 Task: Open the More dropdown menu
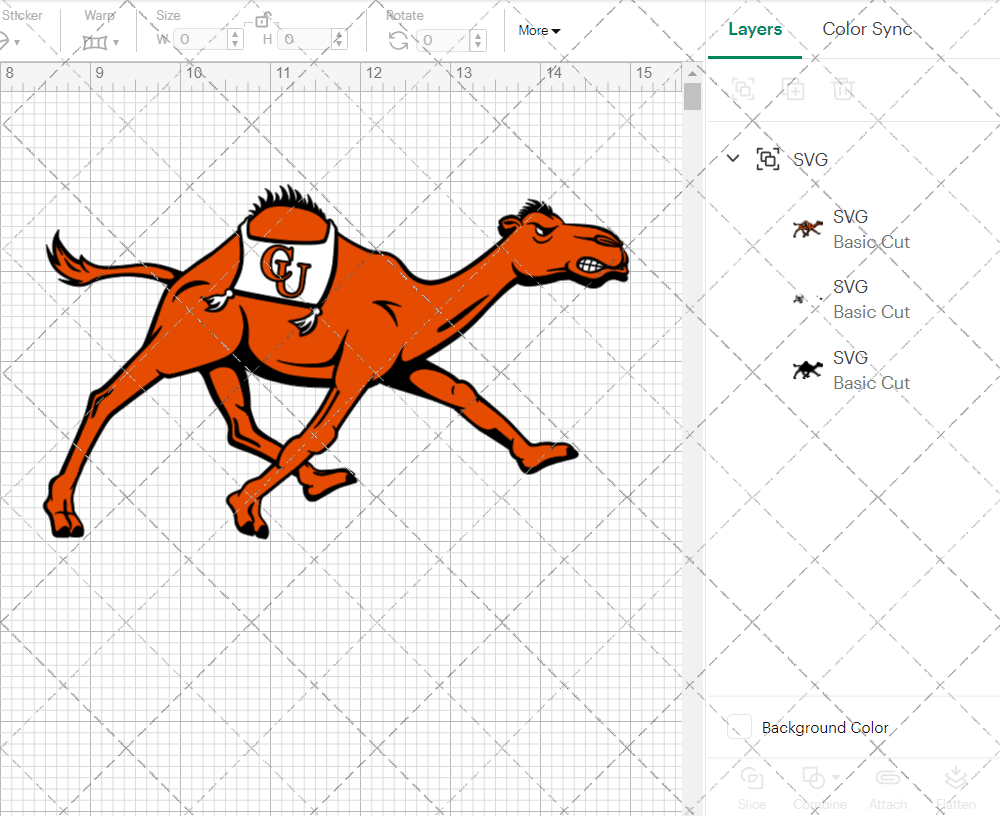[538, 30]
